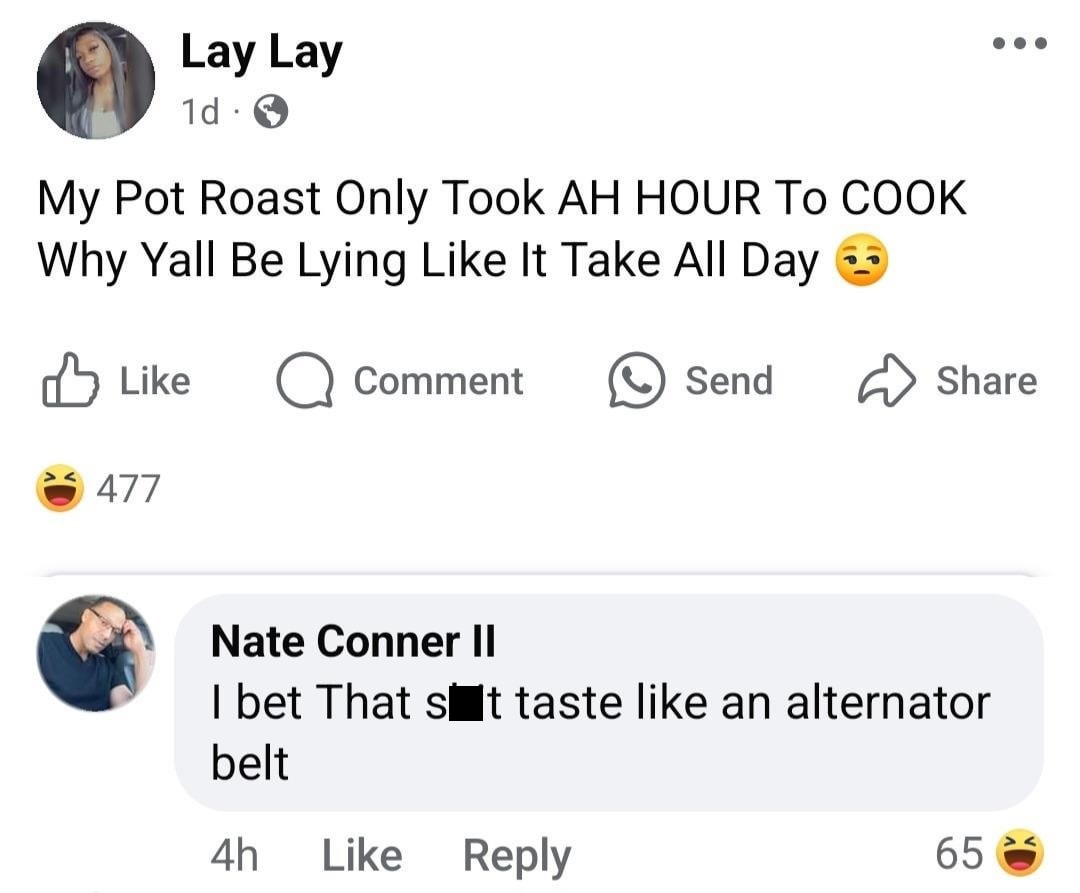This screenshot has width=1080, height=893.
Task: Open the laughing reaction icon beside 477
Action: click(60, 488)
